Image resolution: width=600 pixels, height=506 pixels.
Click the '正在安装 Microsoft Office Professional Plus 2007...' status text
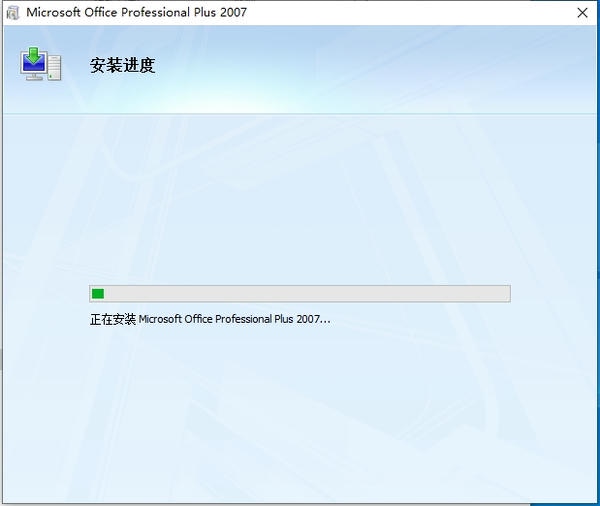[x=210, y=319]
